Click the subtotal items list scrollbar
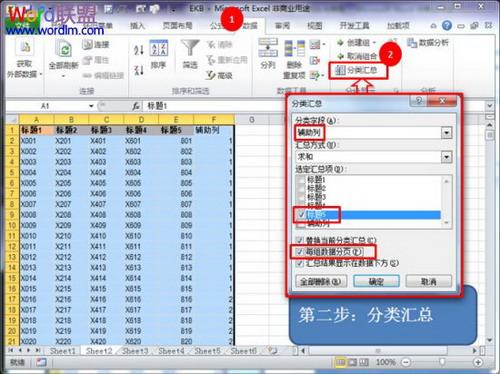The image size is (500, 374). click(x=447, y=202)
